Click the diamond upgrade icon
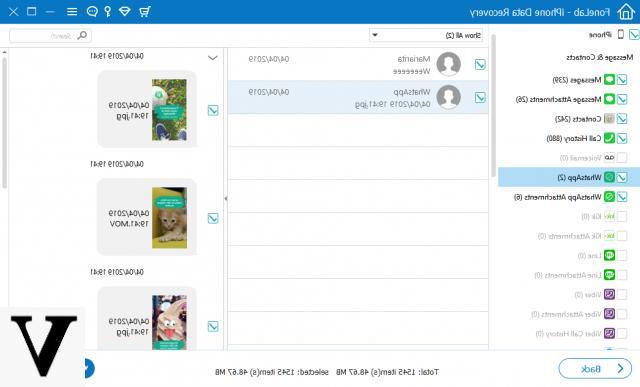640x387 pixels. point(124,11)
